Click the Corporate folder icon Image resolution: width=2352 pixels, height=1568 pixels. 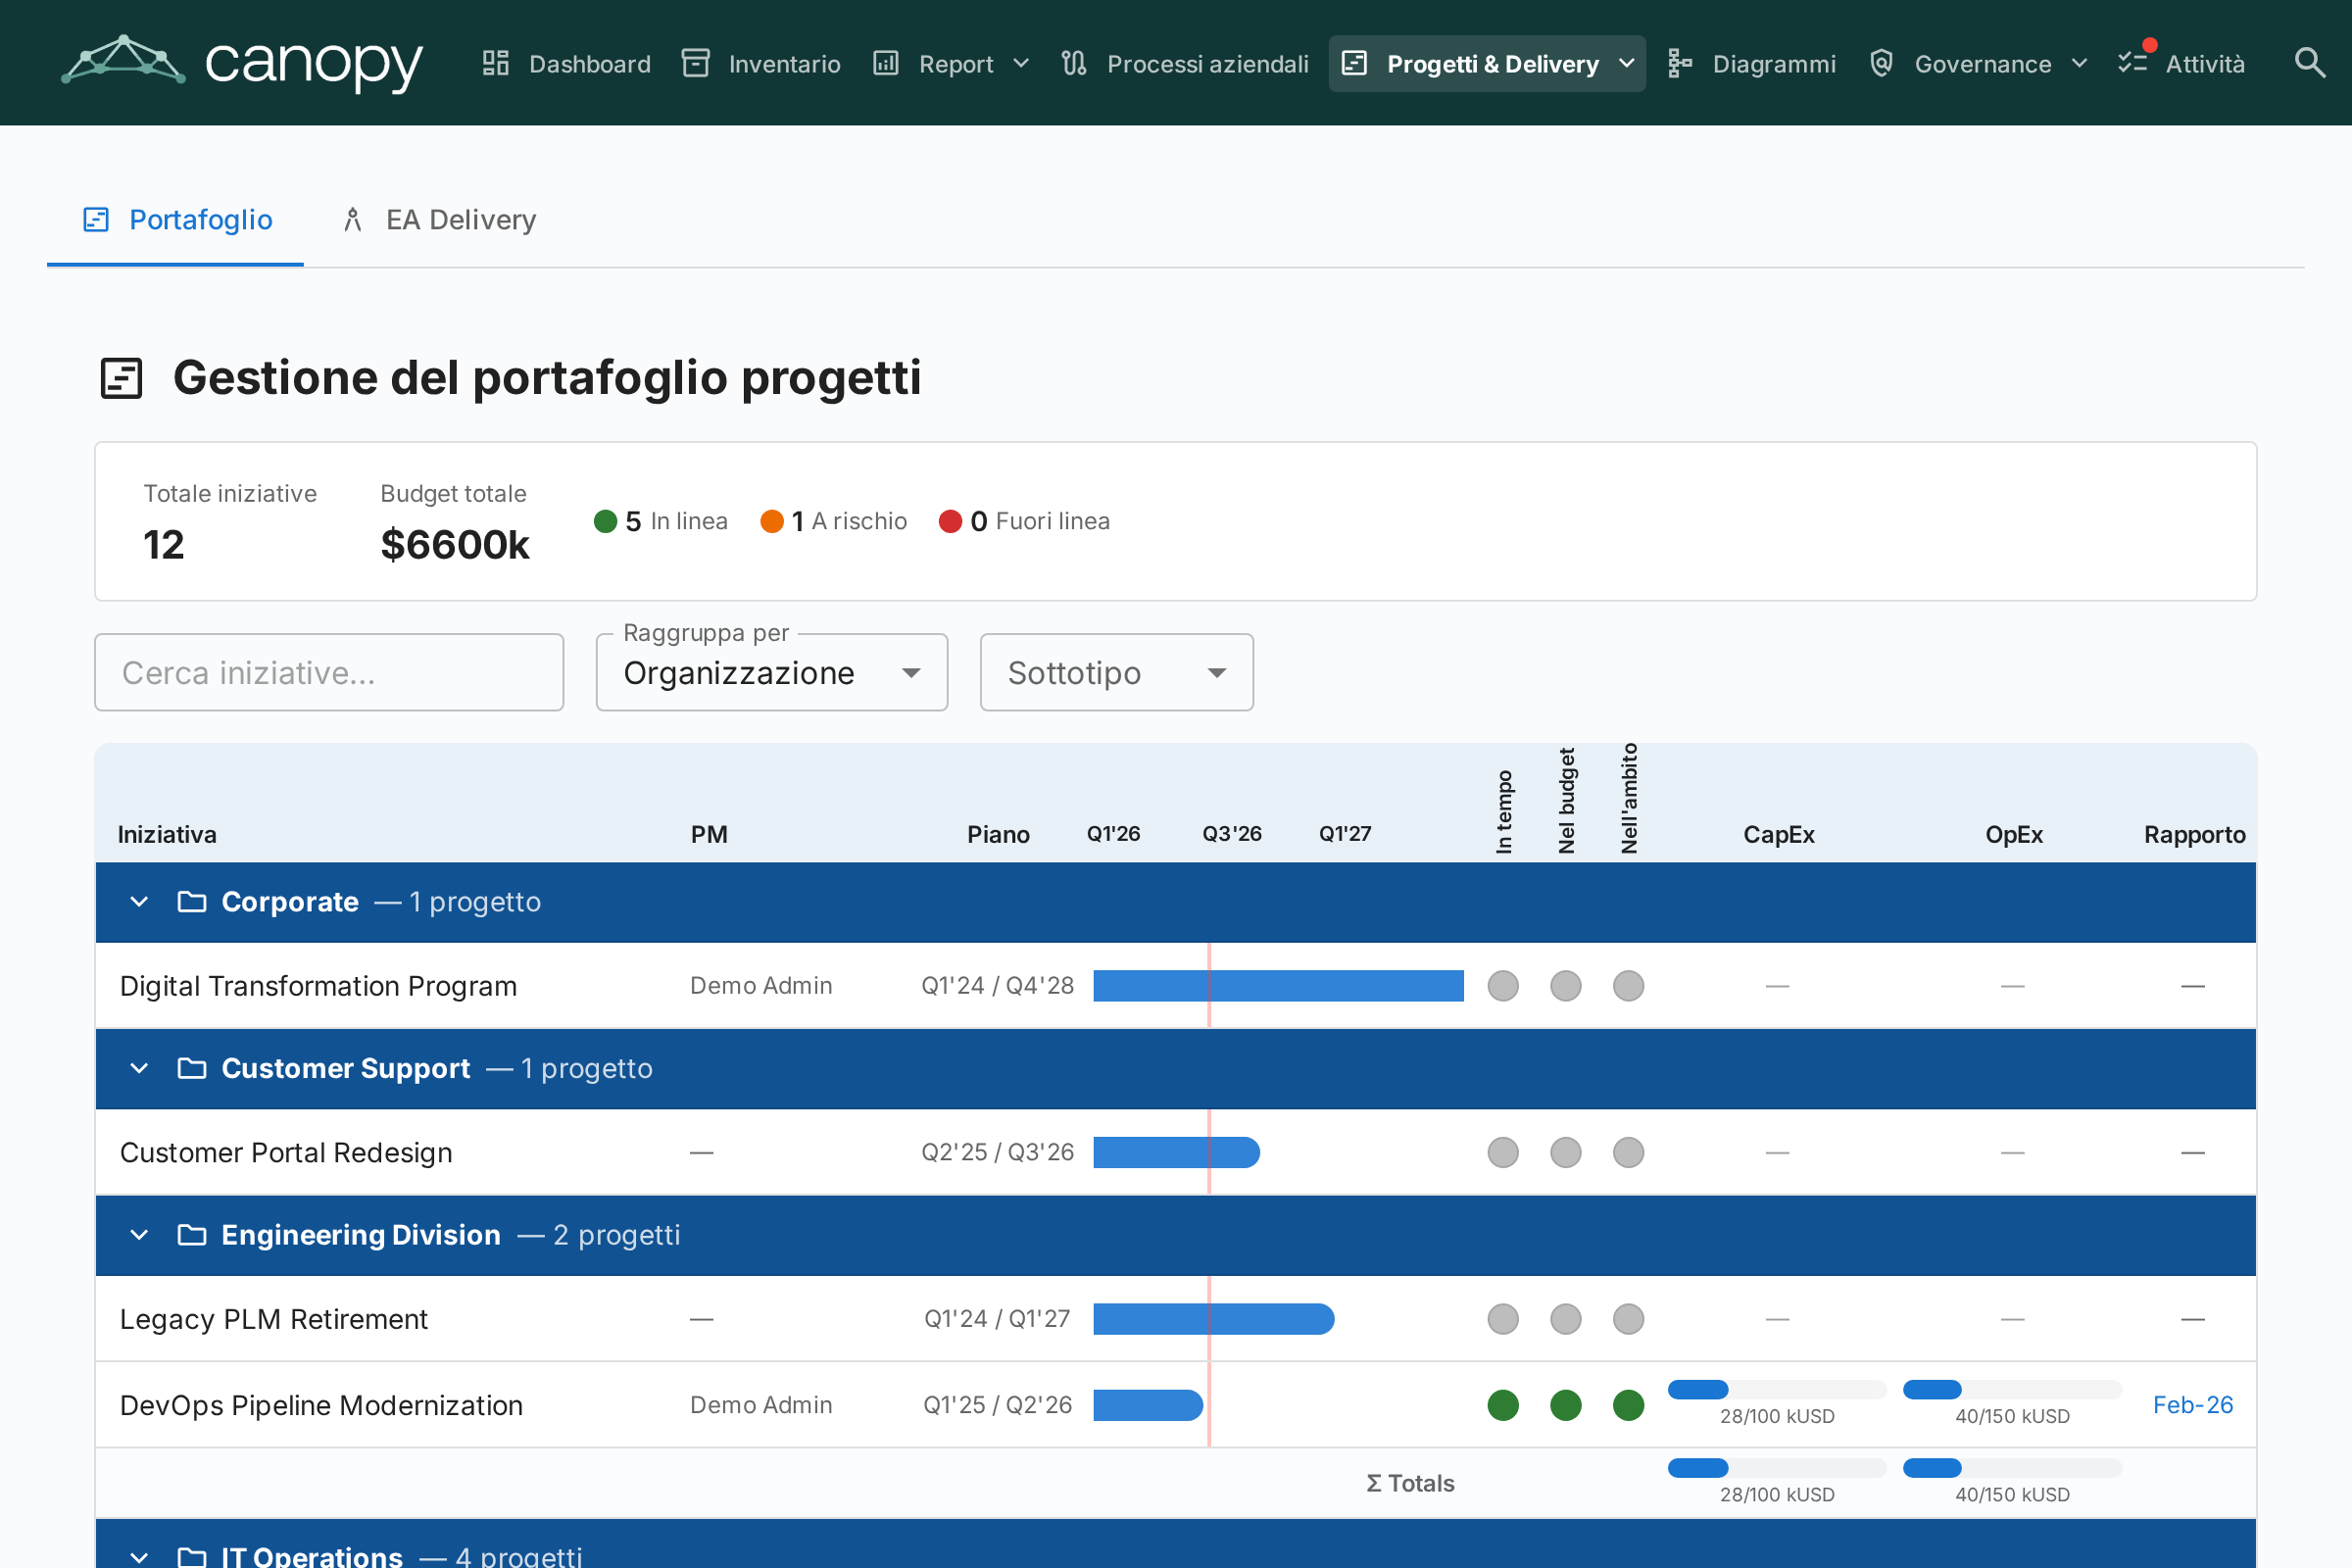click(x=192, y=902)
